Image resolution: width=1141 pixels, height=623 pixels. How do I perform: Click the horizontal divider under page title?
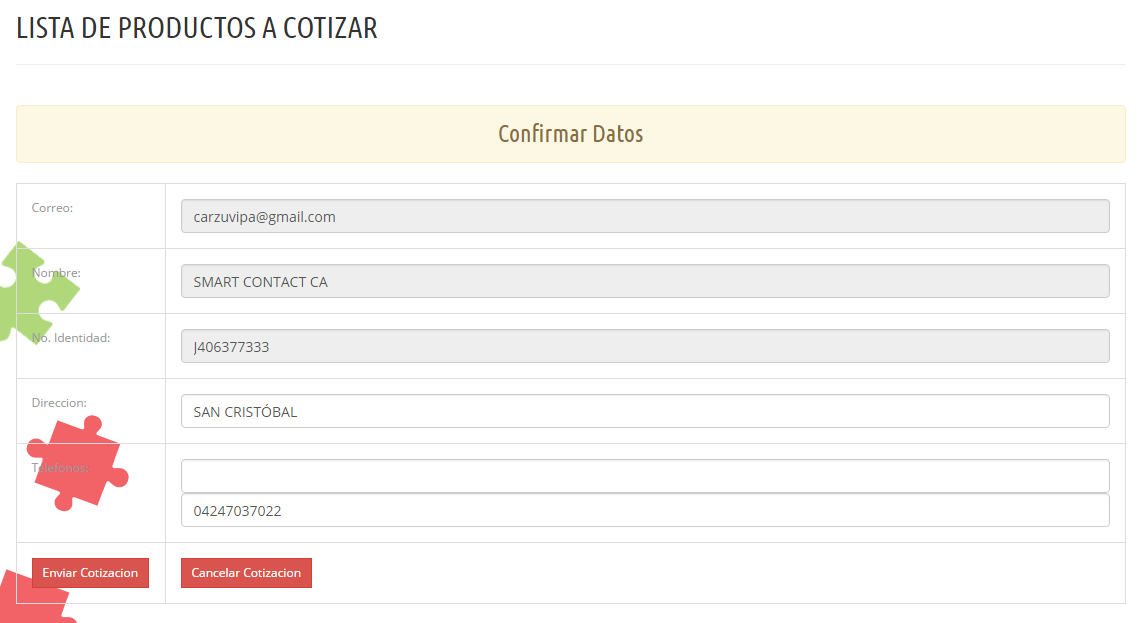click(570, 65)
